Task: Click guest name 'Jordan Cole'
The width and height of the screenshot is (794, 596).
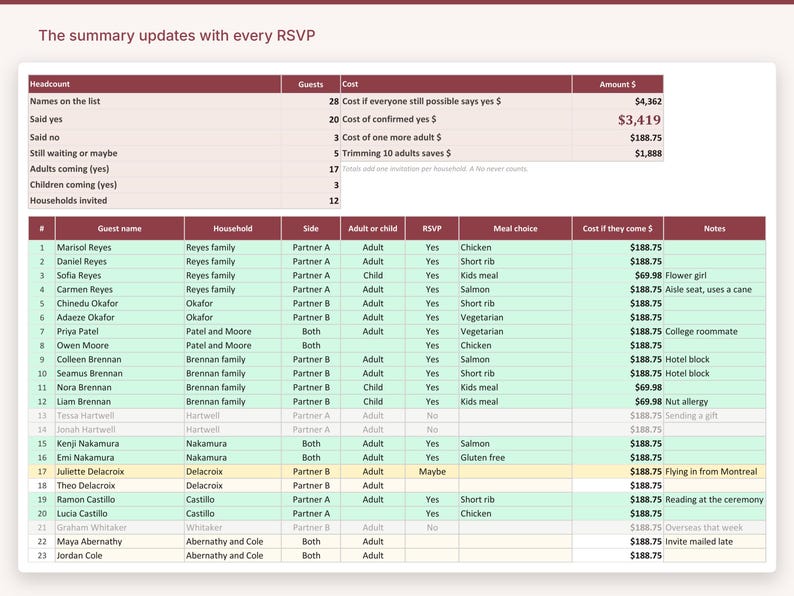Action: 80,555
